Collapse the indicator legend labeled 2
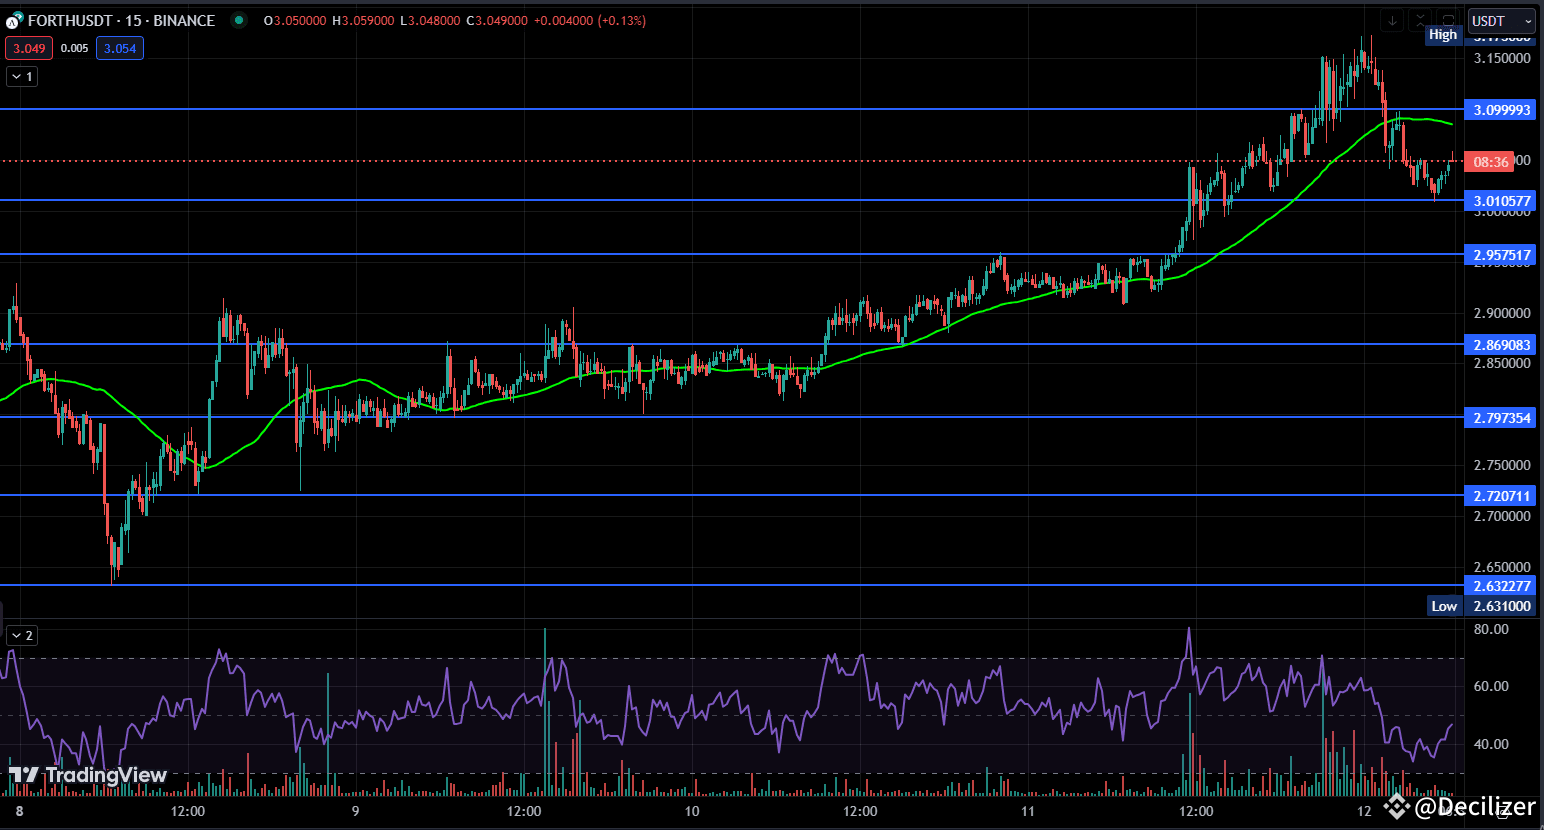Screen dimensions: 1544x830 click(22, 635)
